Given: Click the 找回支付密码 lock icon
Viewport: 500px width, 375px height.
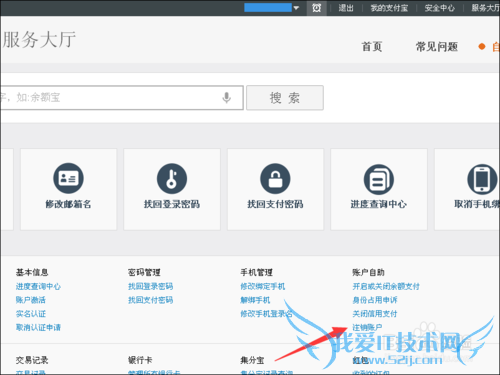Looking at the screenshot, I should tap(275, 178).
